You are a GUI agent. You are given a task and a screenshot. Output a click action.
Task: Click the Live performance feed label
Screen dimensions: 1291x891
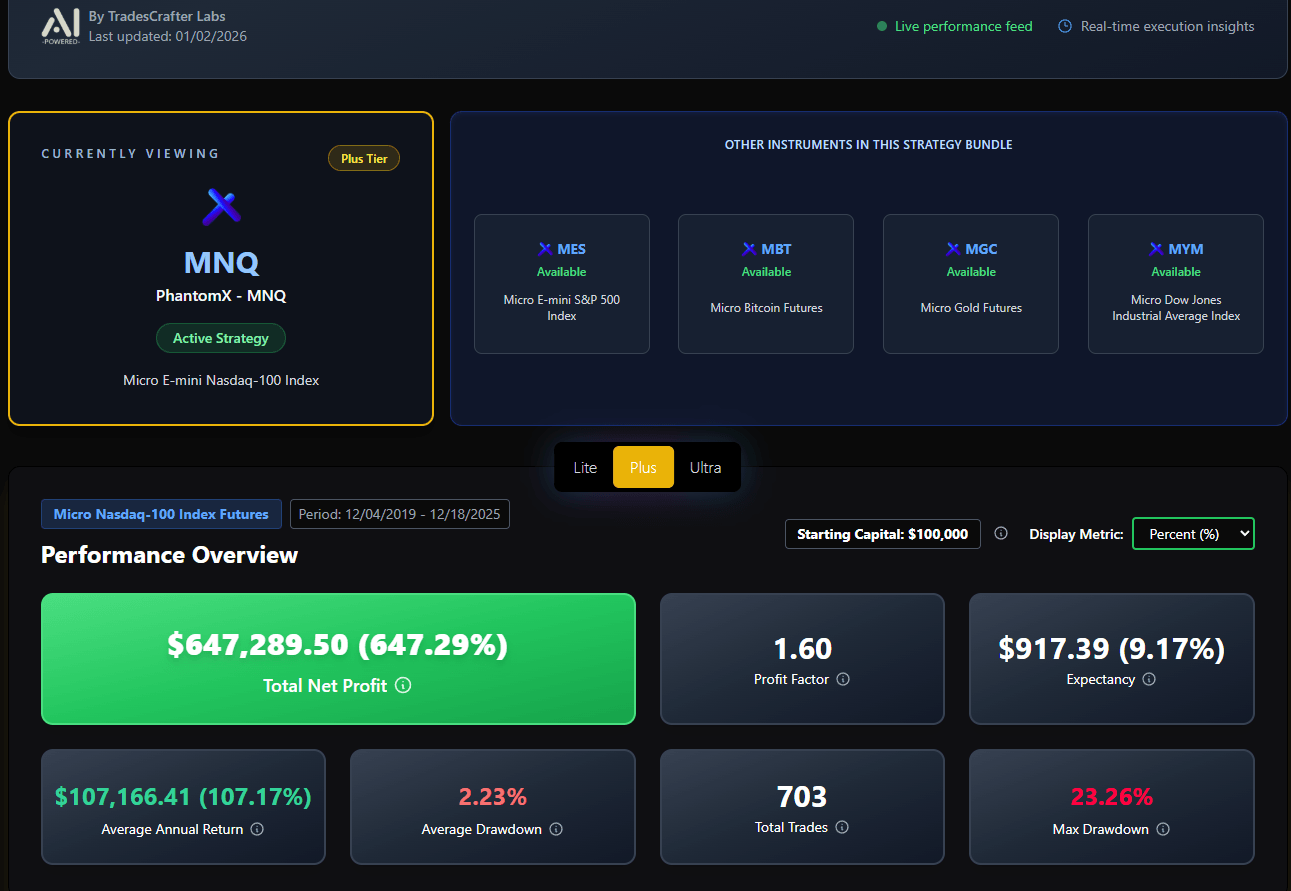click(964, 27)
